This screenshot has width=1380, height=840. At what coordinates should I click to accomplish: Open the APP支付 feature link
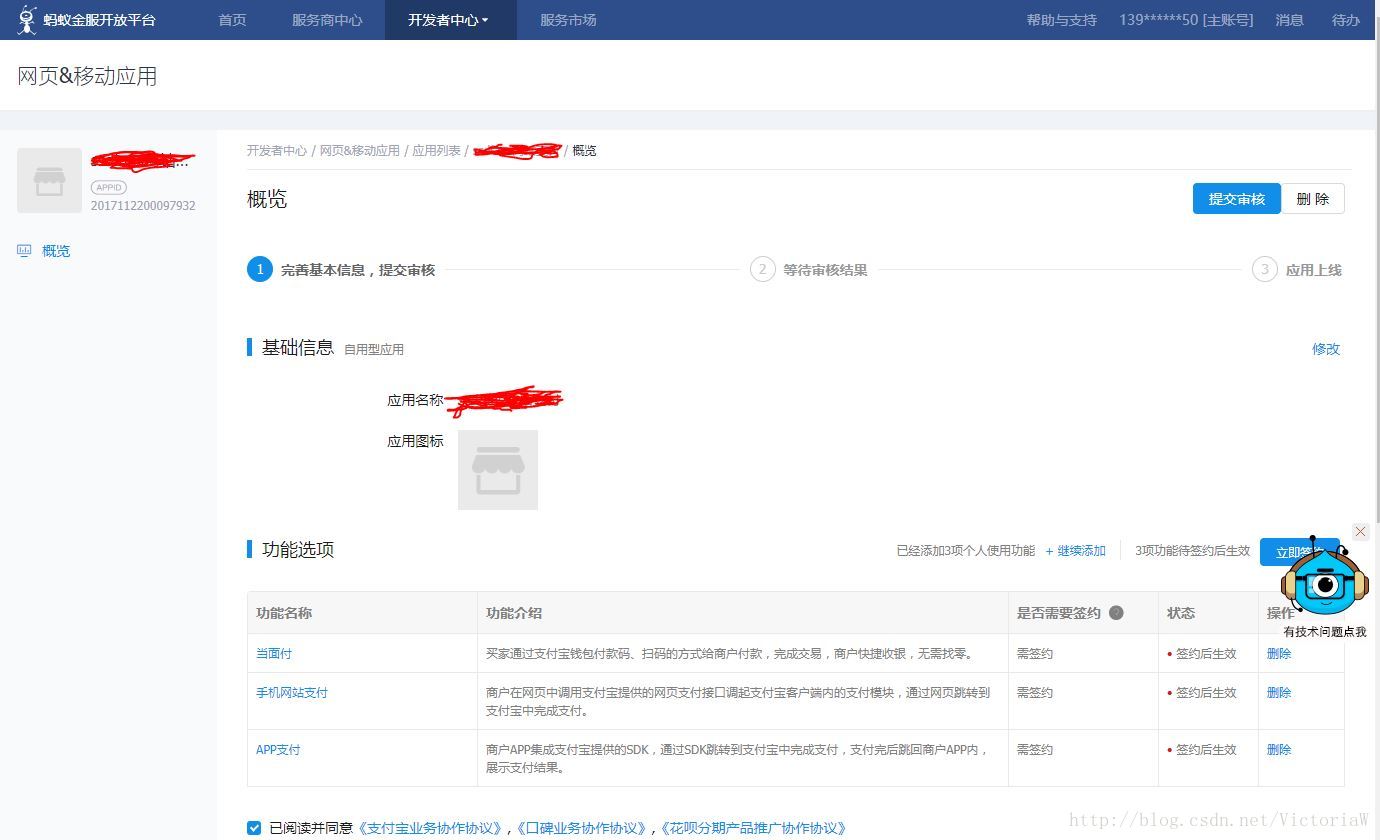(278, 750)
